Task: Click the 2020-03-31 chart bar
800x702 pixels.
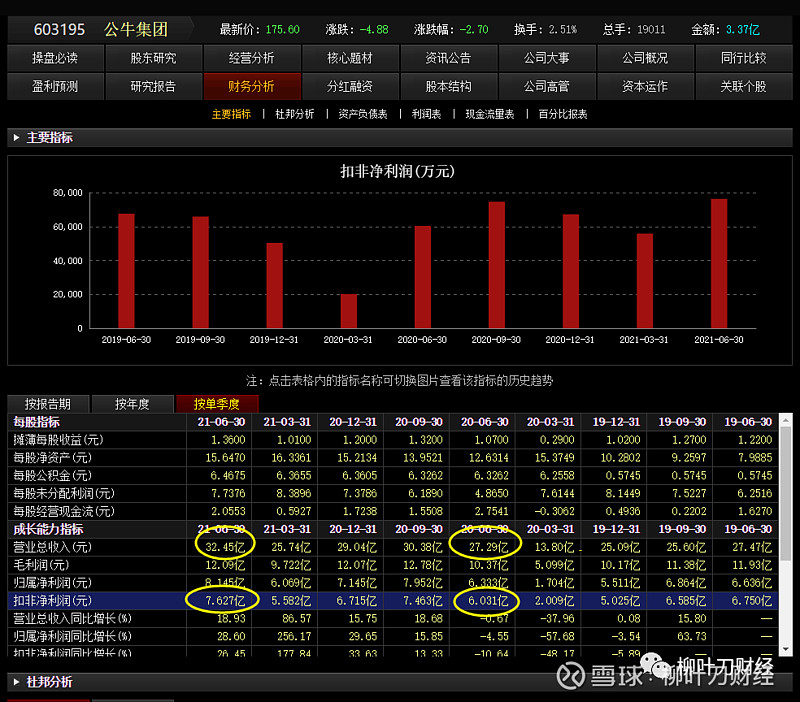Action: coord(348,311)
